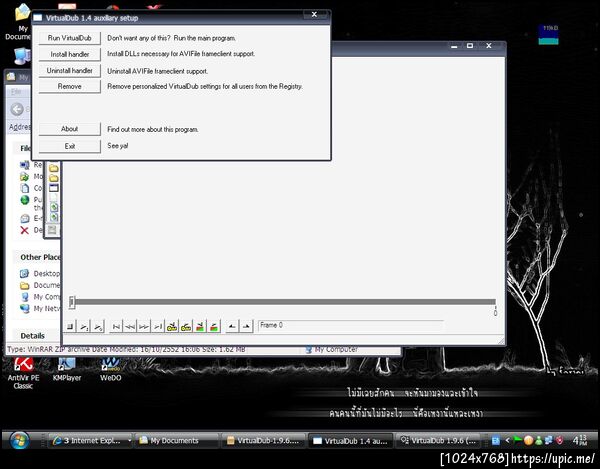Jump to start of video in VirtualDub
Viewport: 600px width, 469px height.
(116, 326)
